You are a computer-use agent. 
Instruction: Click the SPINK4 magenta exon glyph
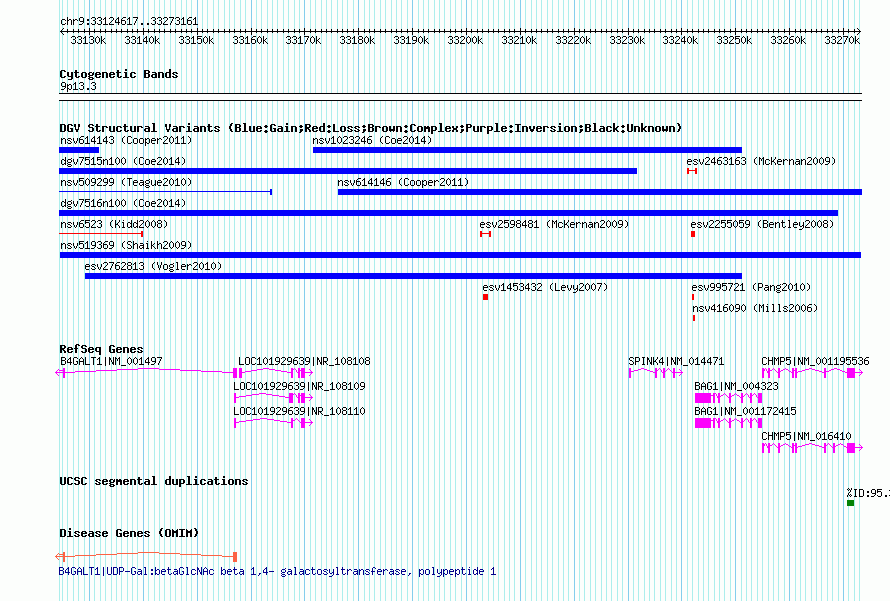pos(656,373)
